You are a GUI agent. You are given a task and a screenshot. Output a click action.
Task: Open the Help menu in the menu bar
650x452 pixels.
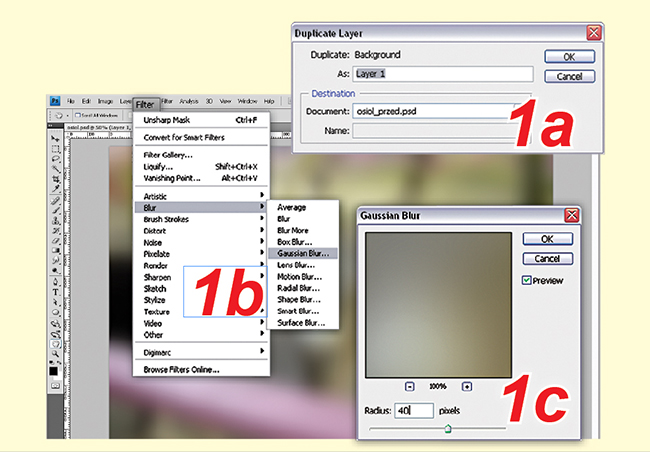[269, 101]
